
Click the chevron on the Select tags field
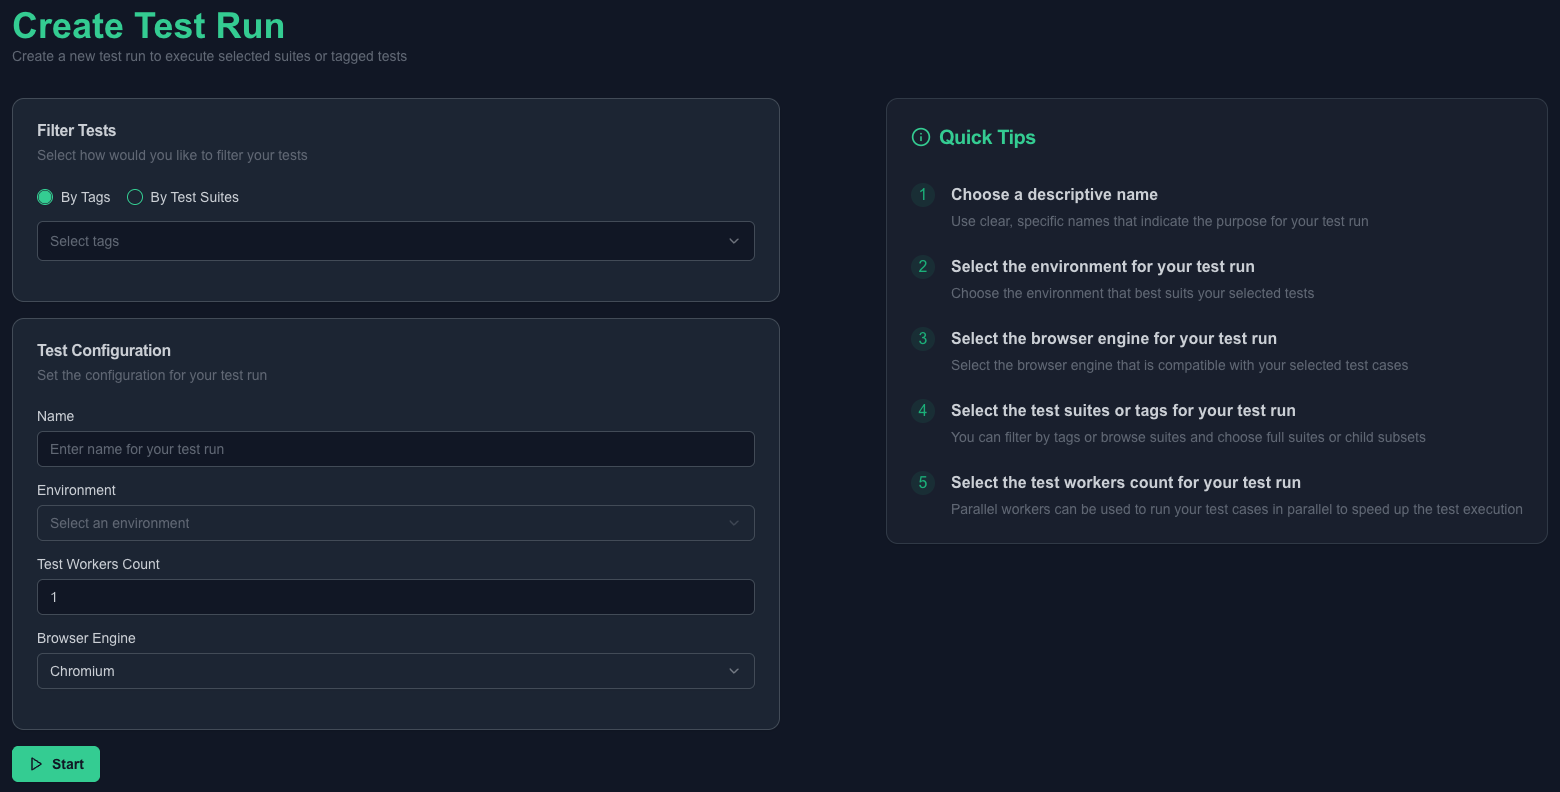tap(733, 241)
